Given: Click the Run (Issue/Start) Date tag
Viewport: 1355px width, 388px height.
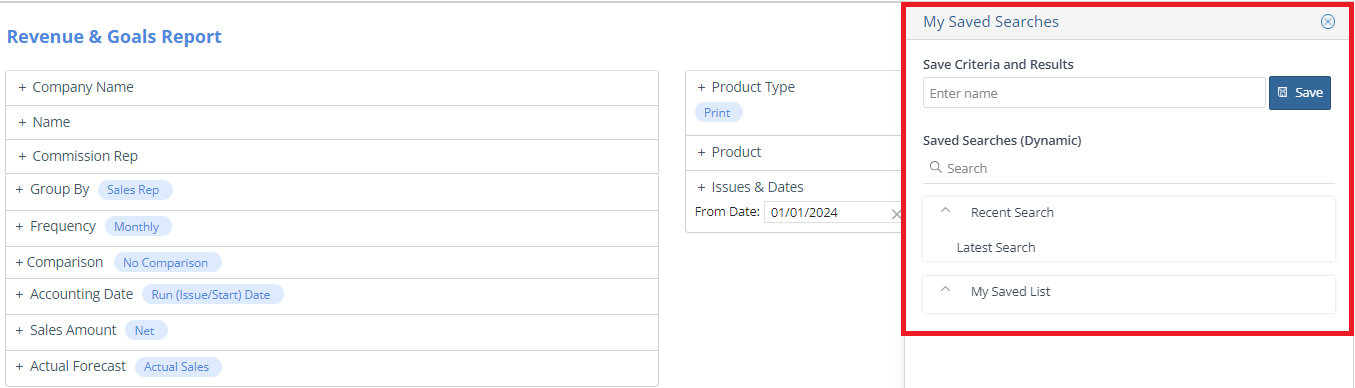Looking at the screenshot, I should point(212,295).
